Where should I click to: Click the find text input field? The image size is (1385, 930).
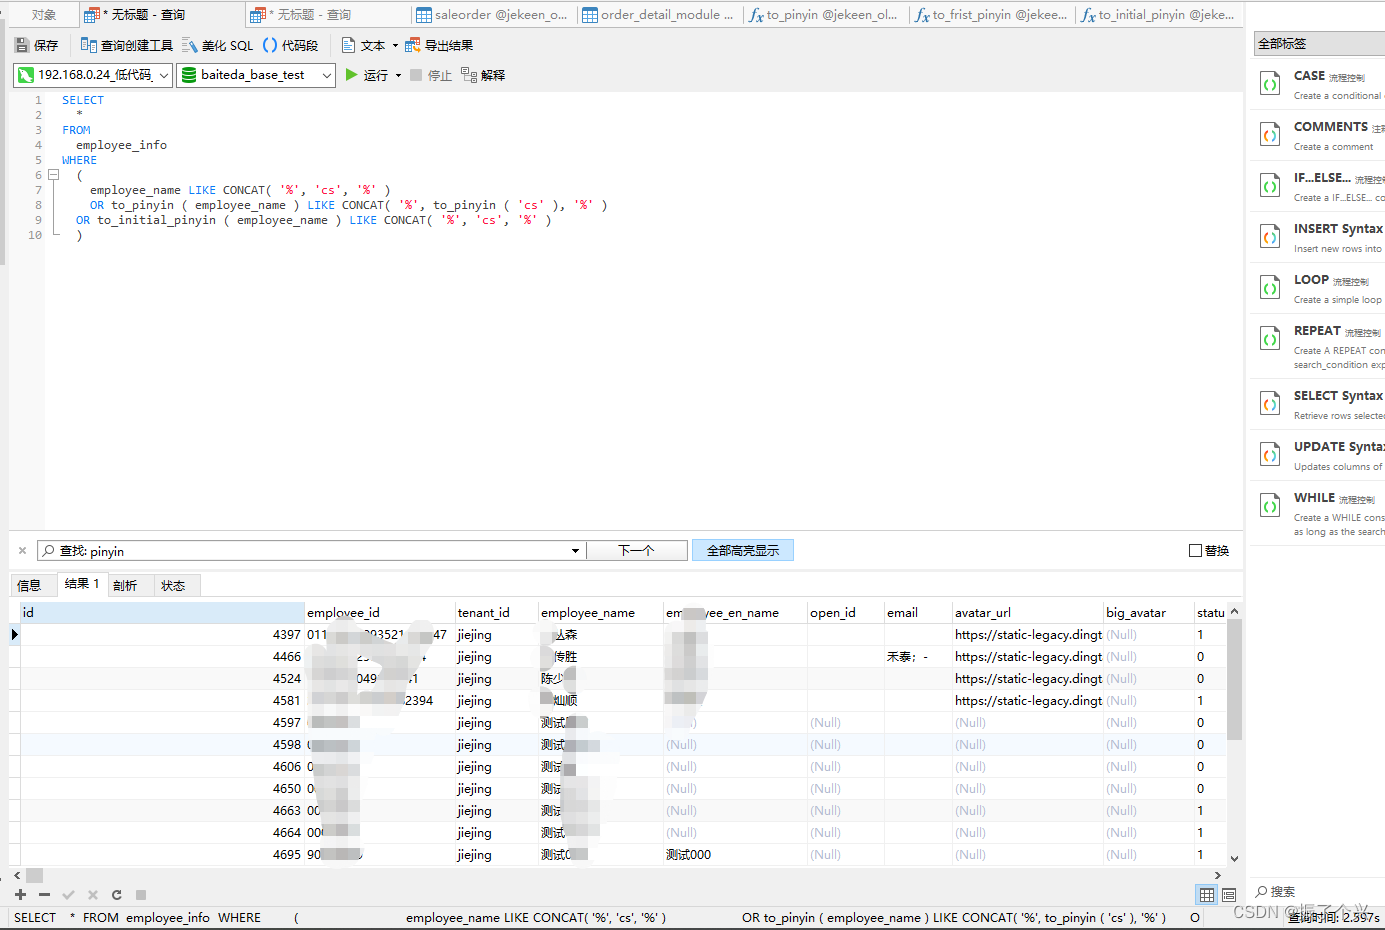point(310,551)
